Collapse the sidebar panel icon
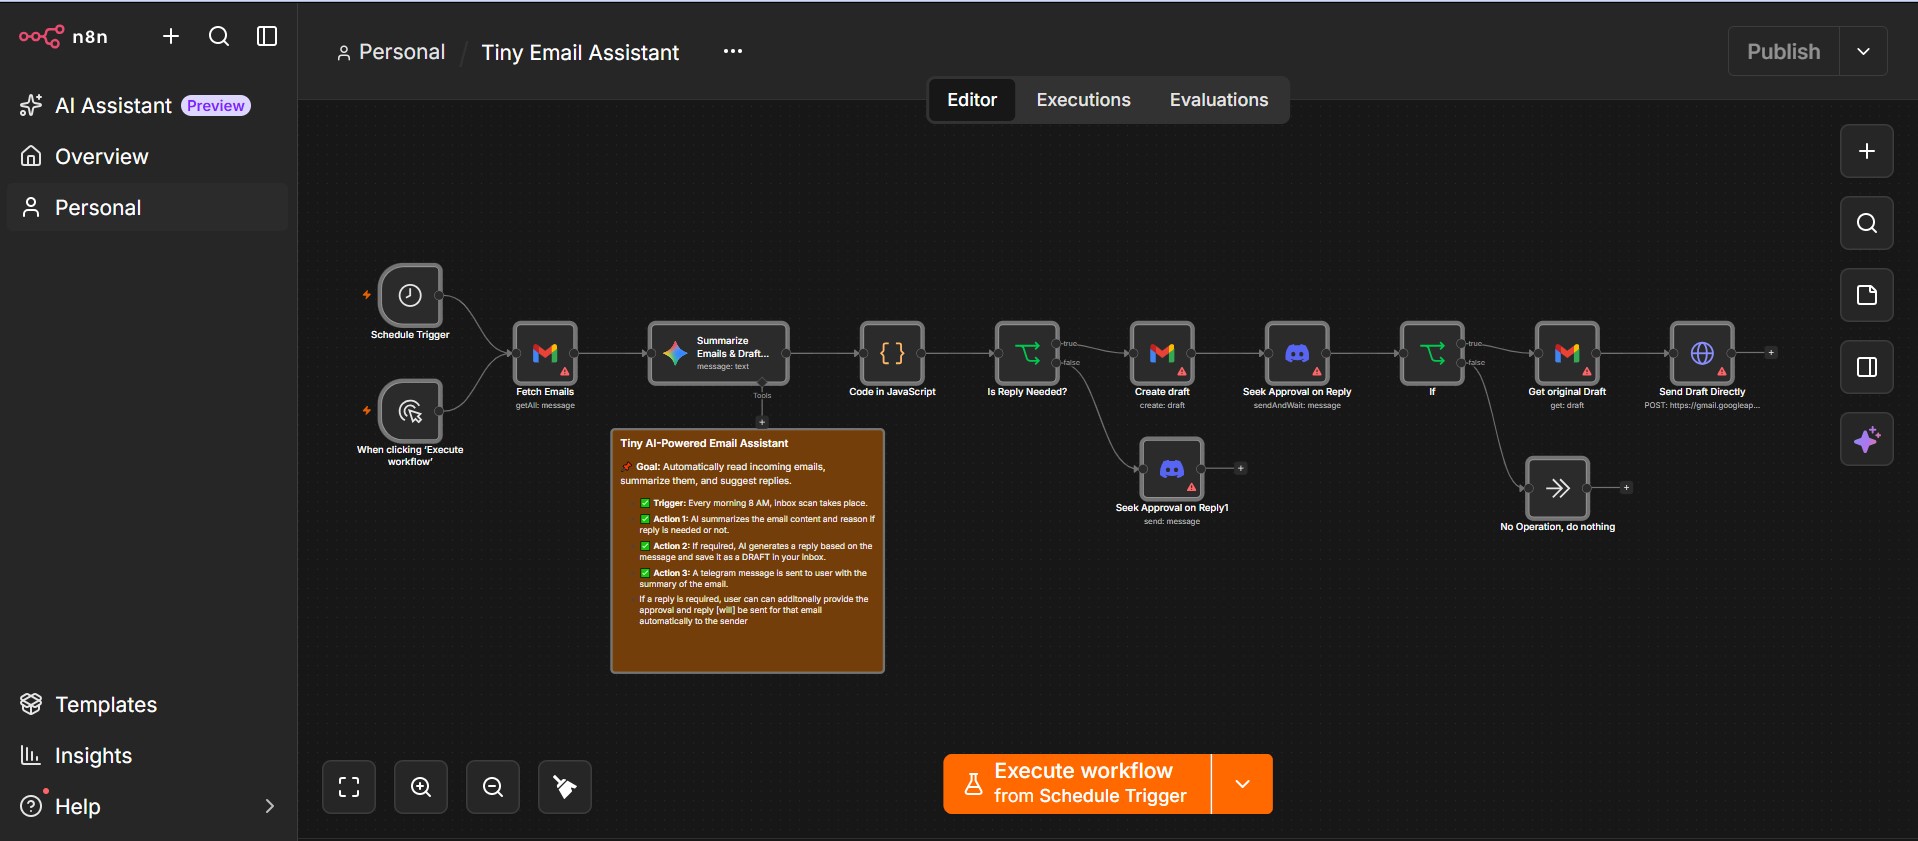Screen dimensions: 1918x841 pos(267,36)
